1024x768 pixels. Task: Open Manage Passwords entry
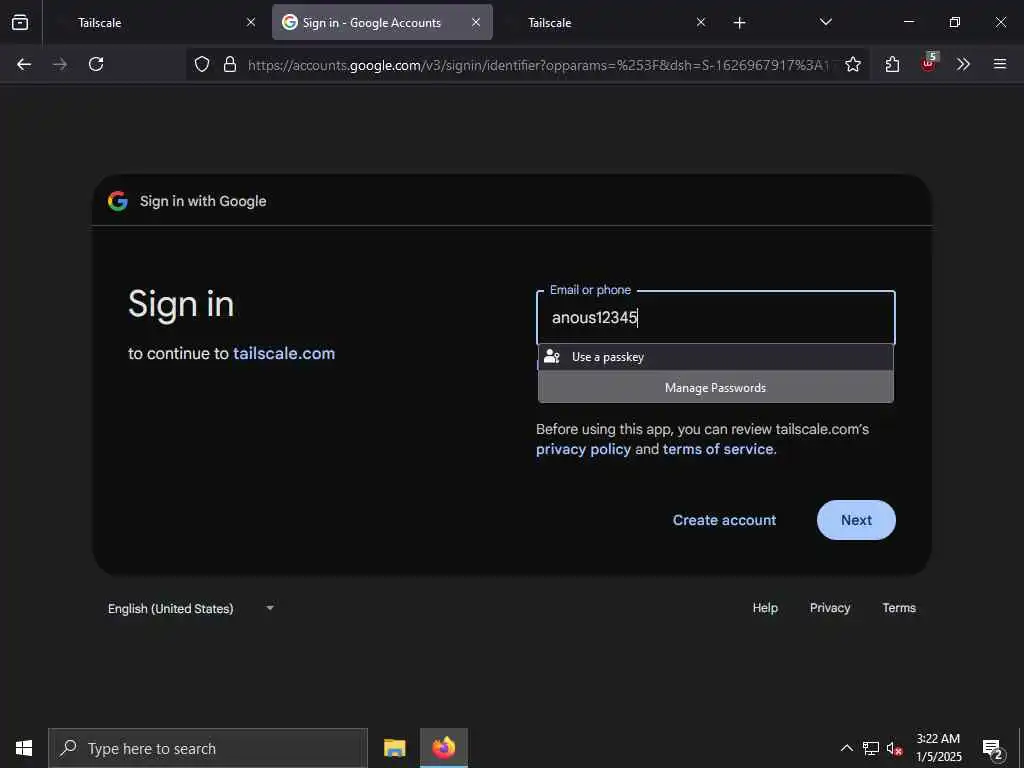point(716,387)
